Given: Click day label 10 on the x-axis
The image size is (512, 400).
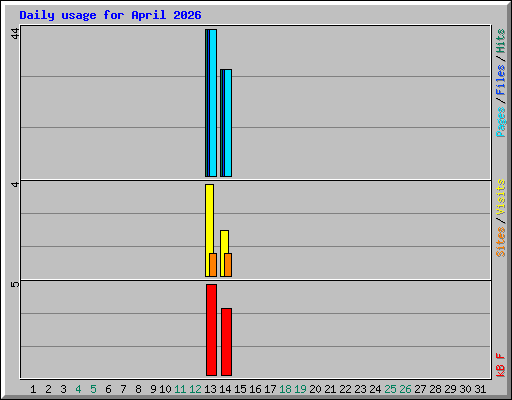Looking at the screenshot, I should coord(165,389).
